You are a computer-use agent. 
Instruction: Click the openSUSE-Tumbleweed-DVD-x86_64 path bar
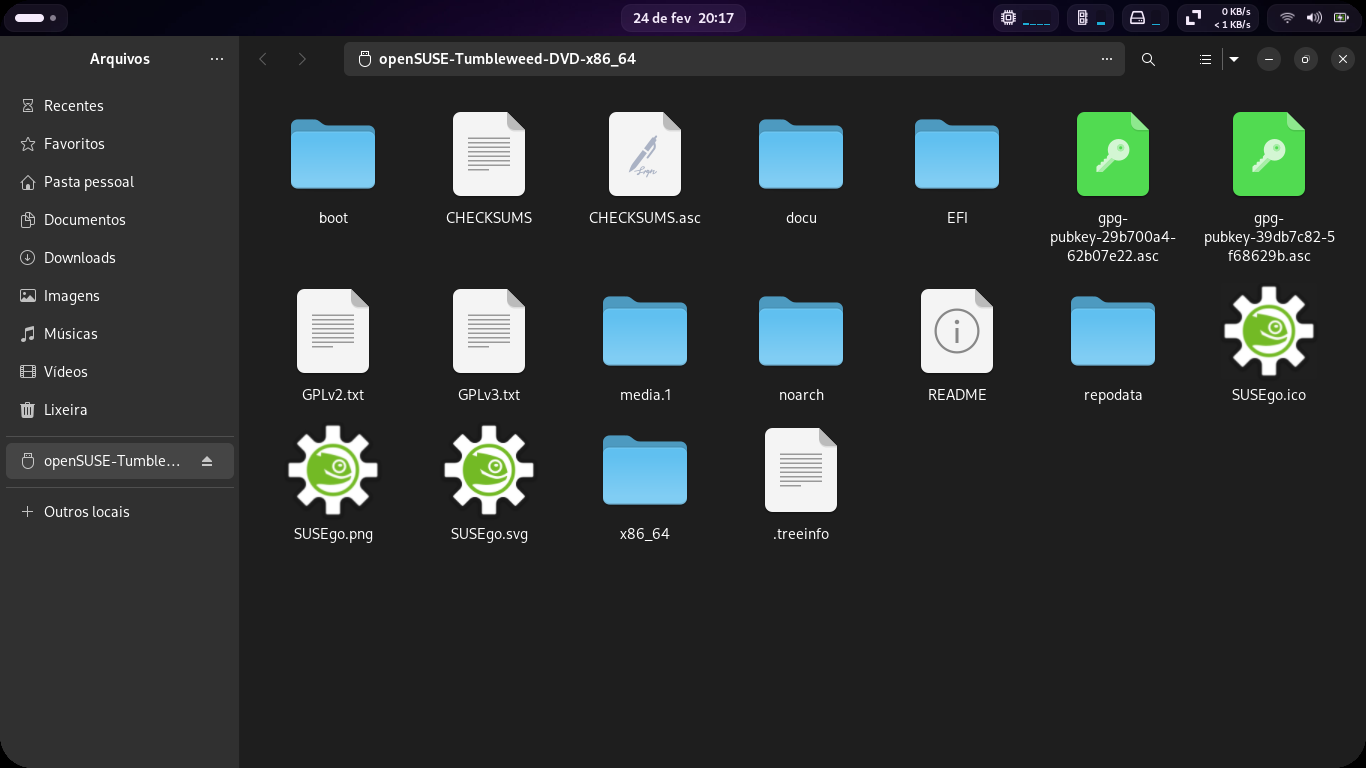click(734, 59)
